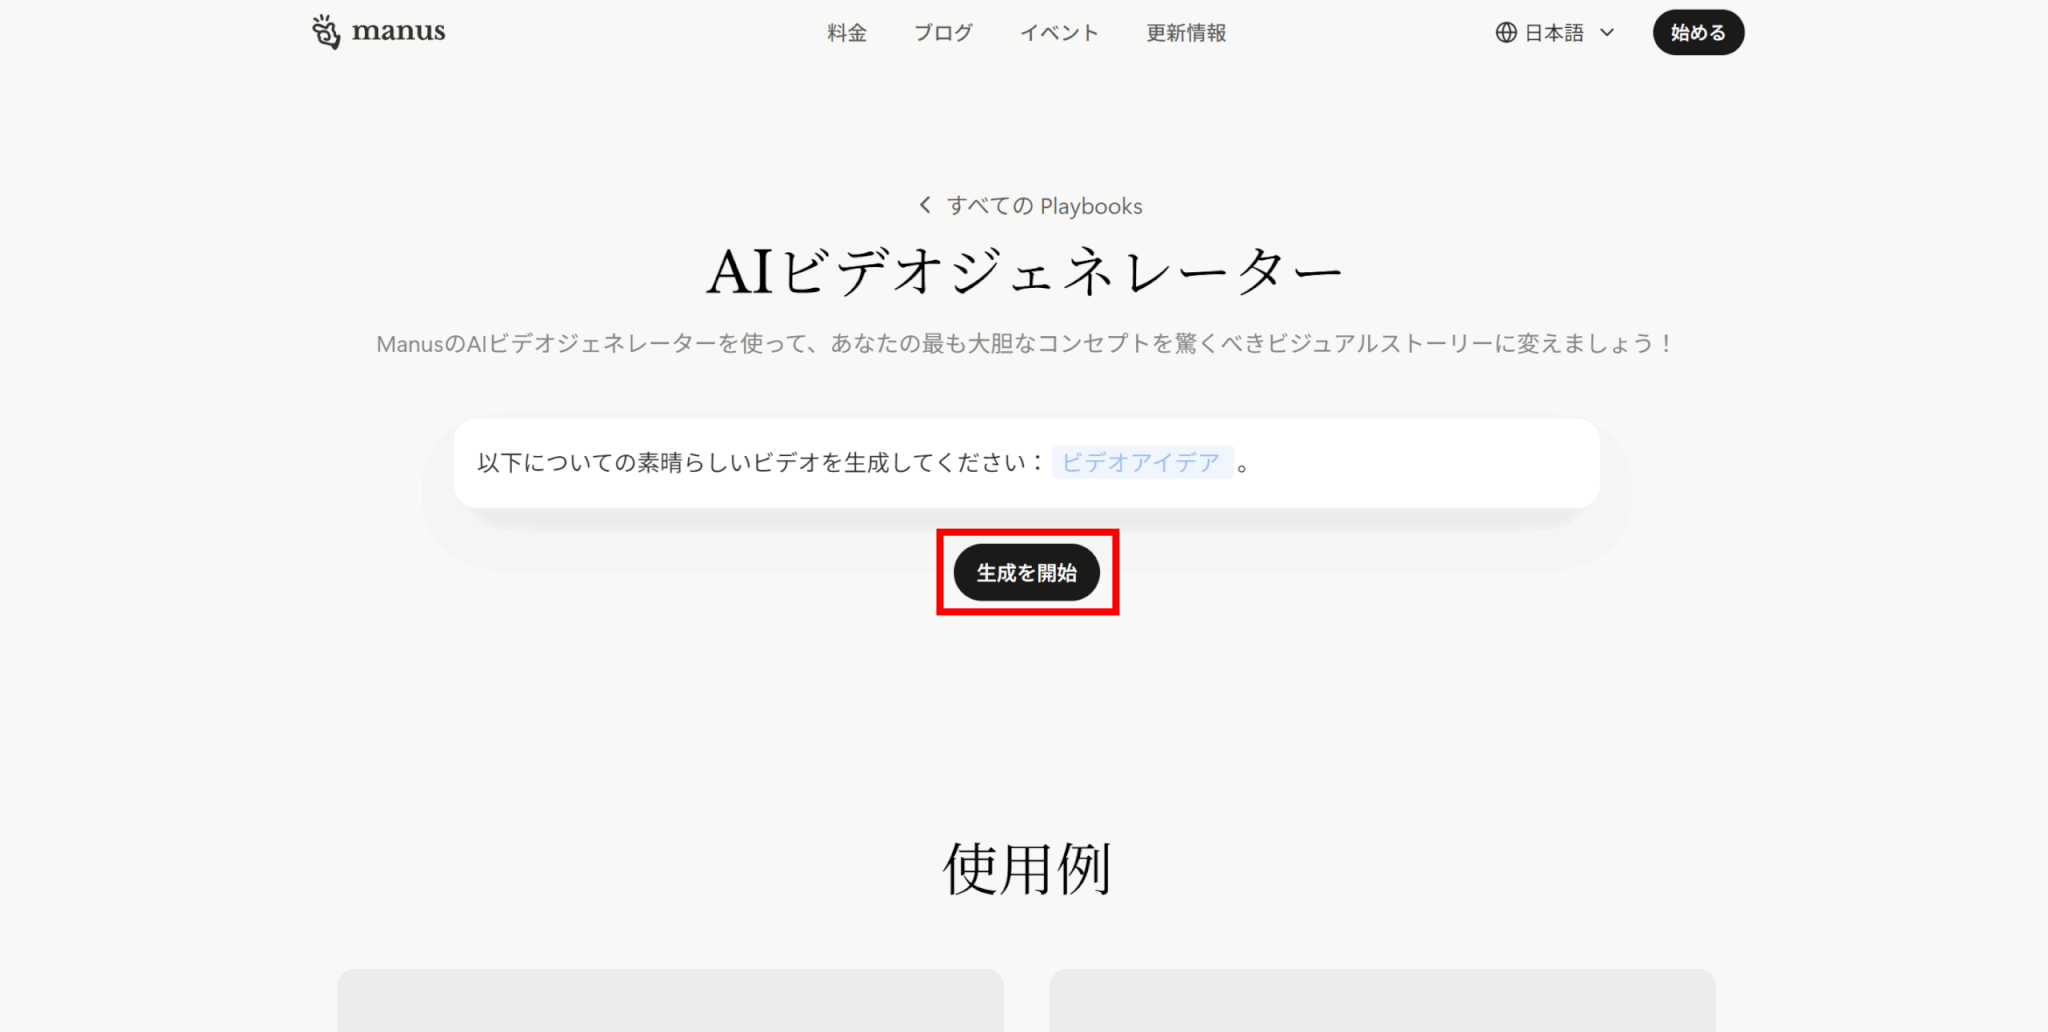The image size is (2048, 1032).
Task: Expand the 日本語 language dropdown
Action: [1555, 33]
